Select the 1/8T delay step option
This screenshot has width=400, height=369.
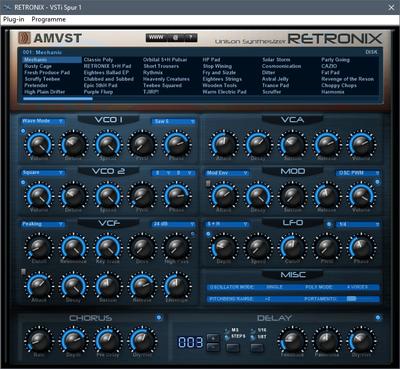(259, 337)
